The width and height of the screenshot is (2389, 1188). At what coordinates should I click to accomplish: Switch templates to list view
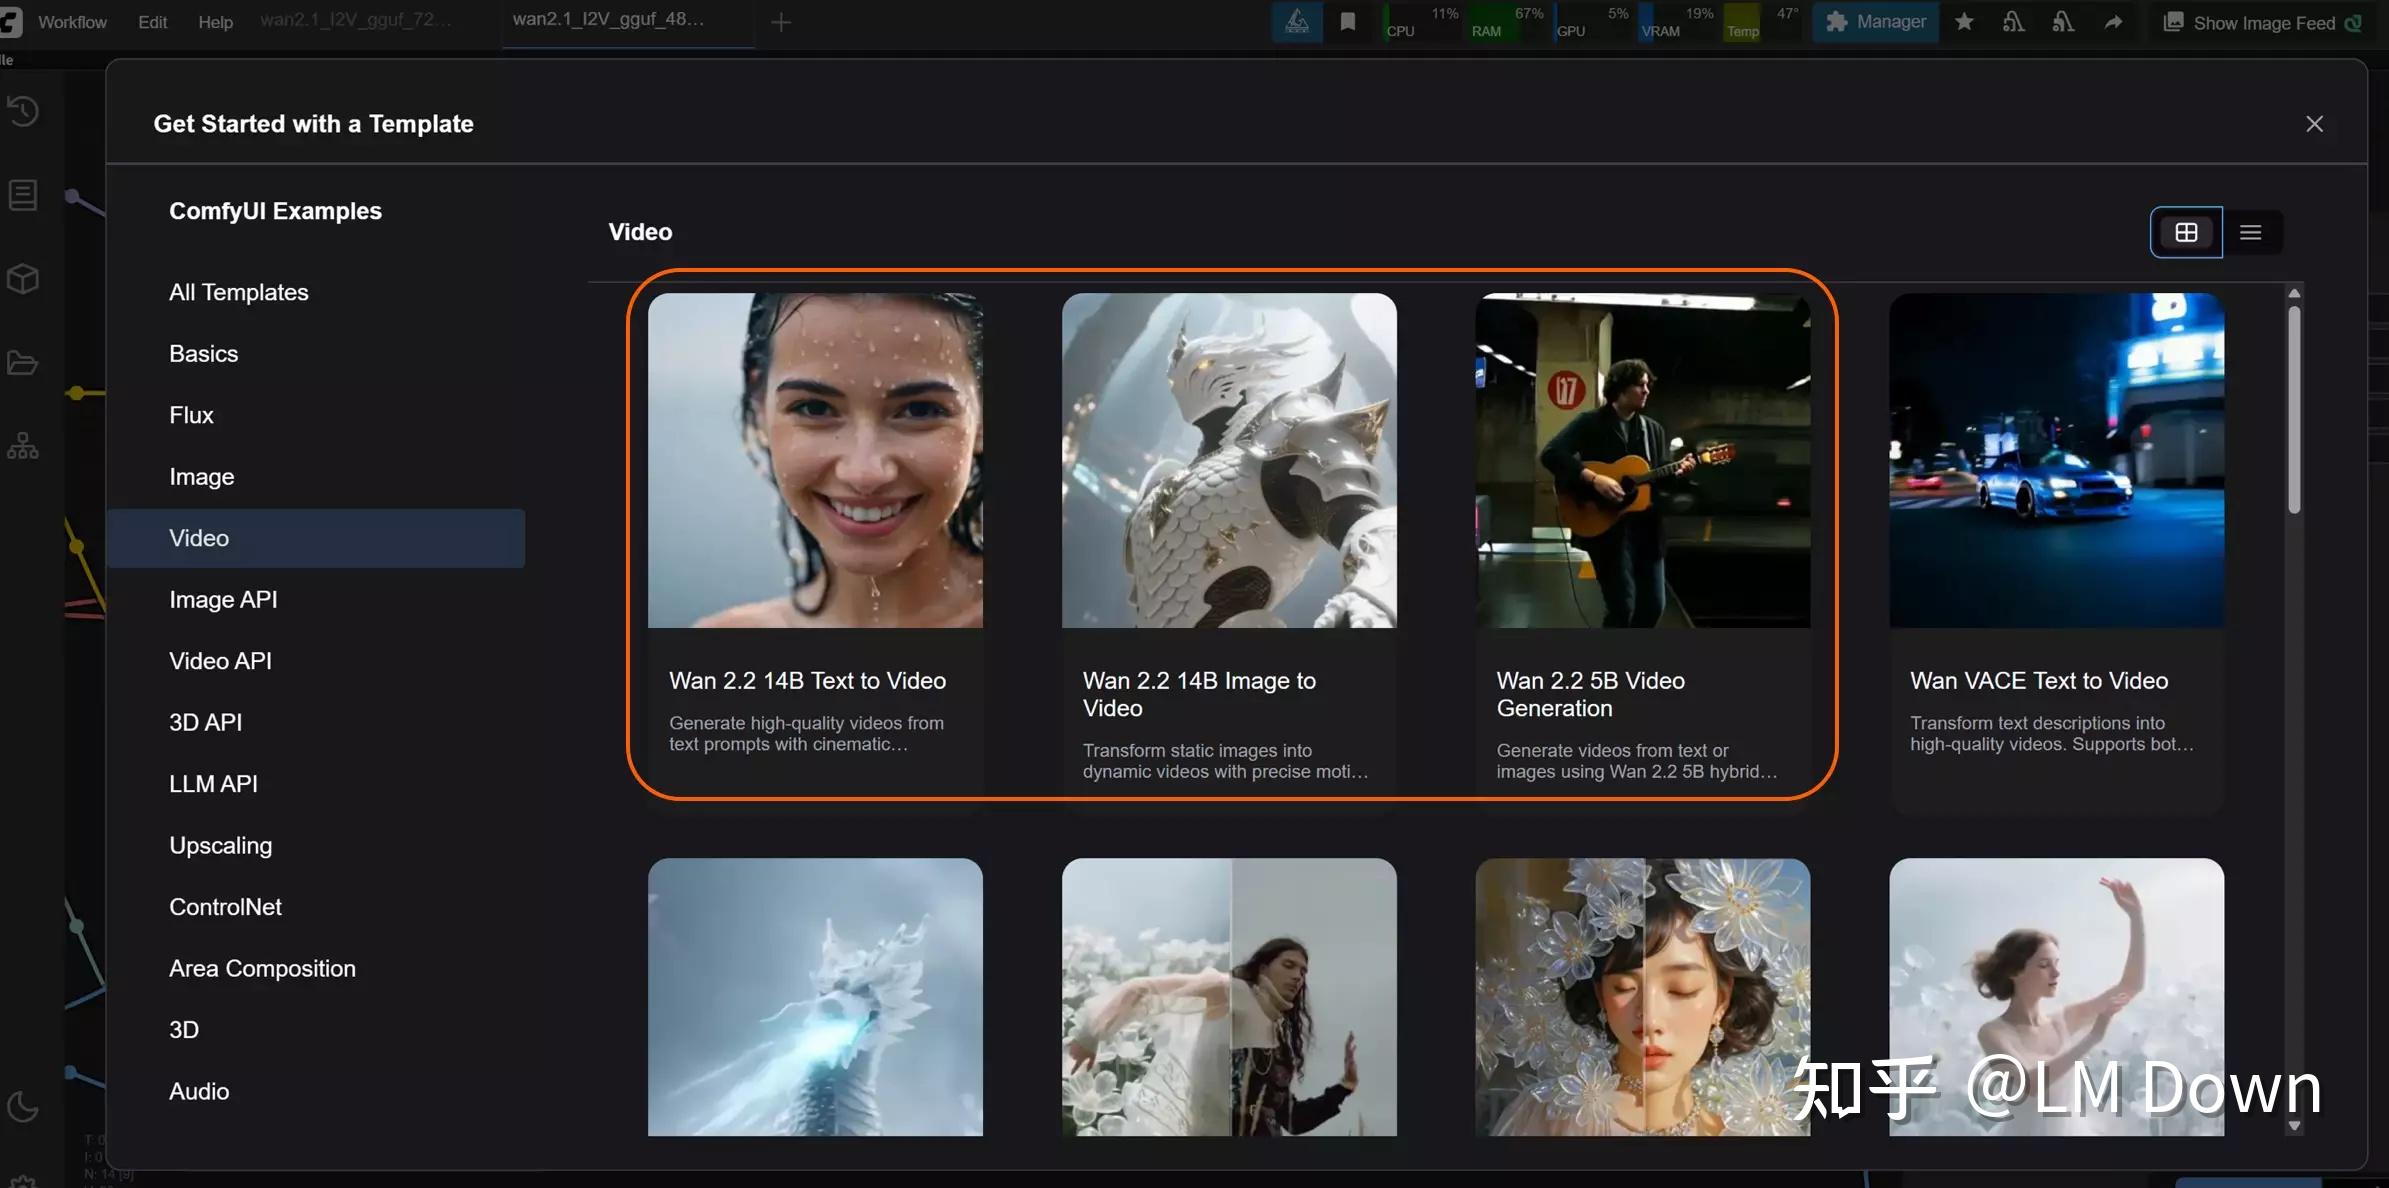click(x=2251, y=232)
